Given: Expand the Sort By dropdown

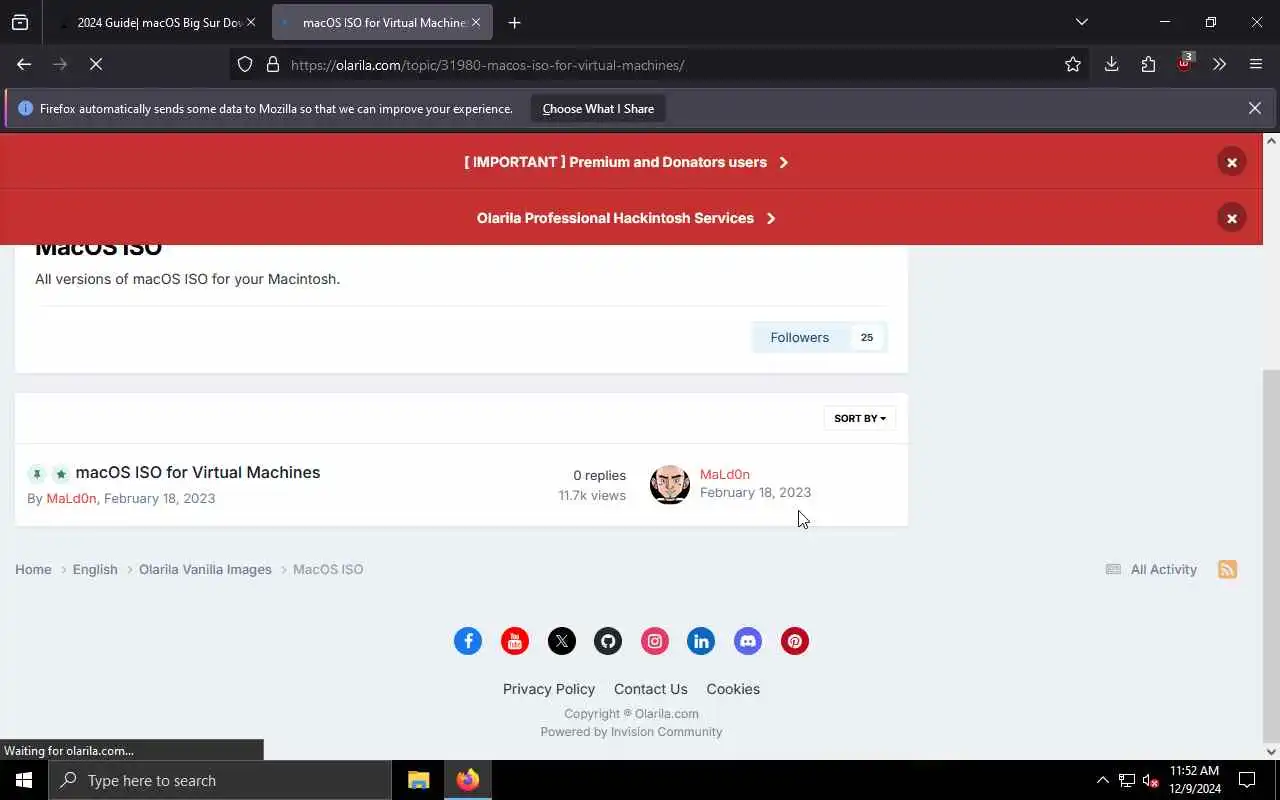Looking at the screenshot, I should tap(860, 418).
